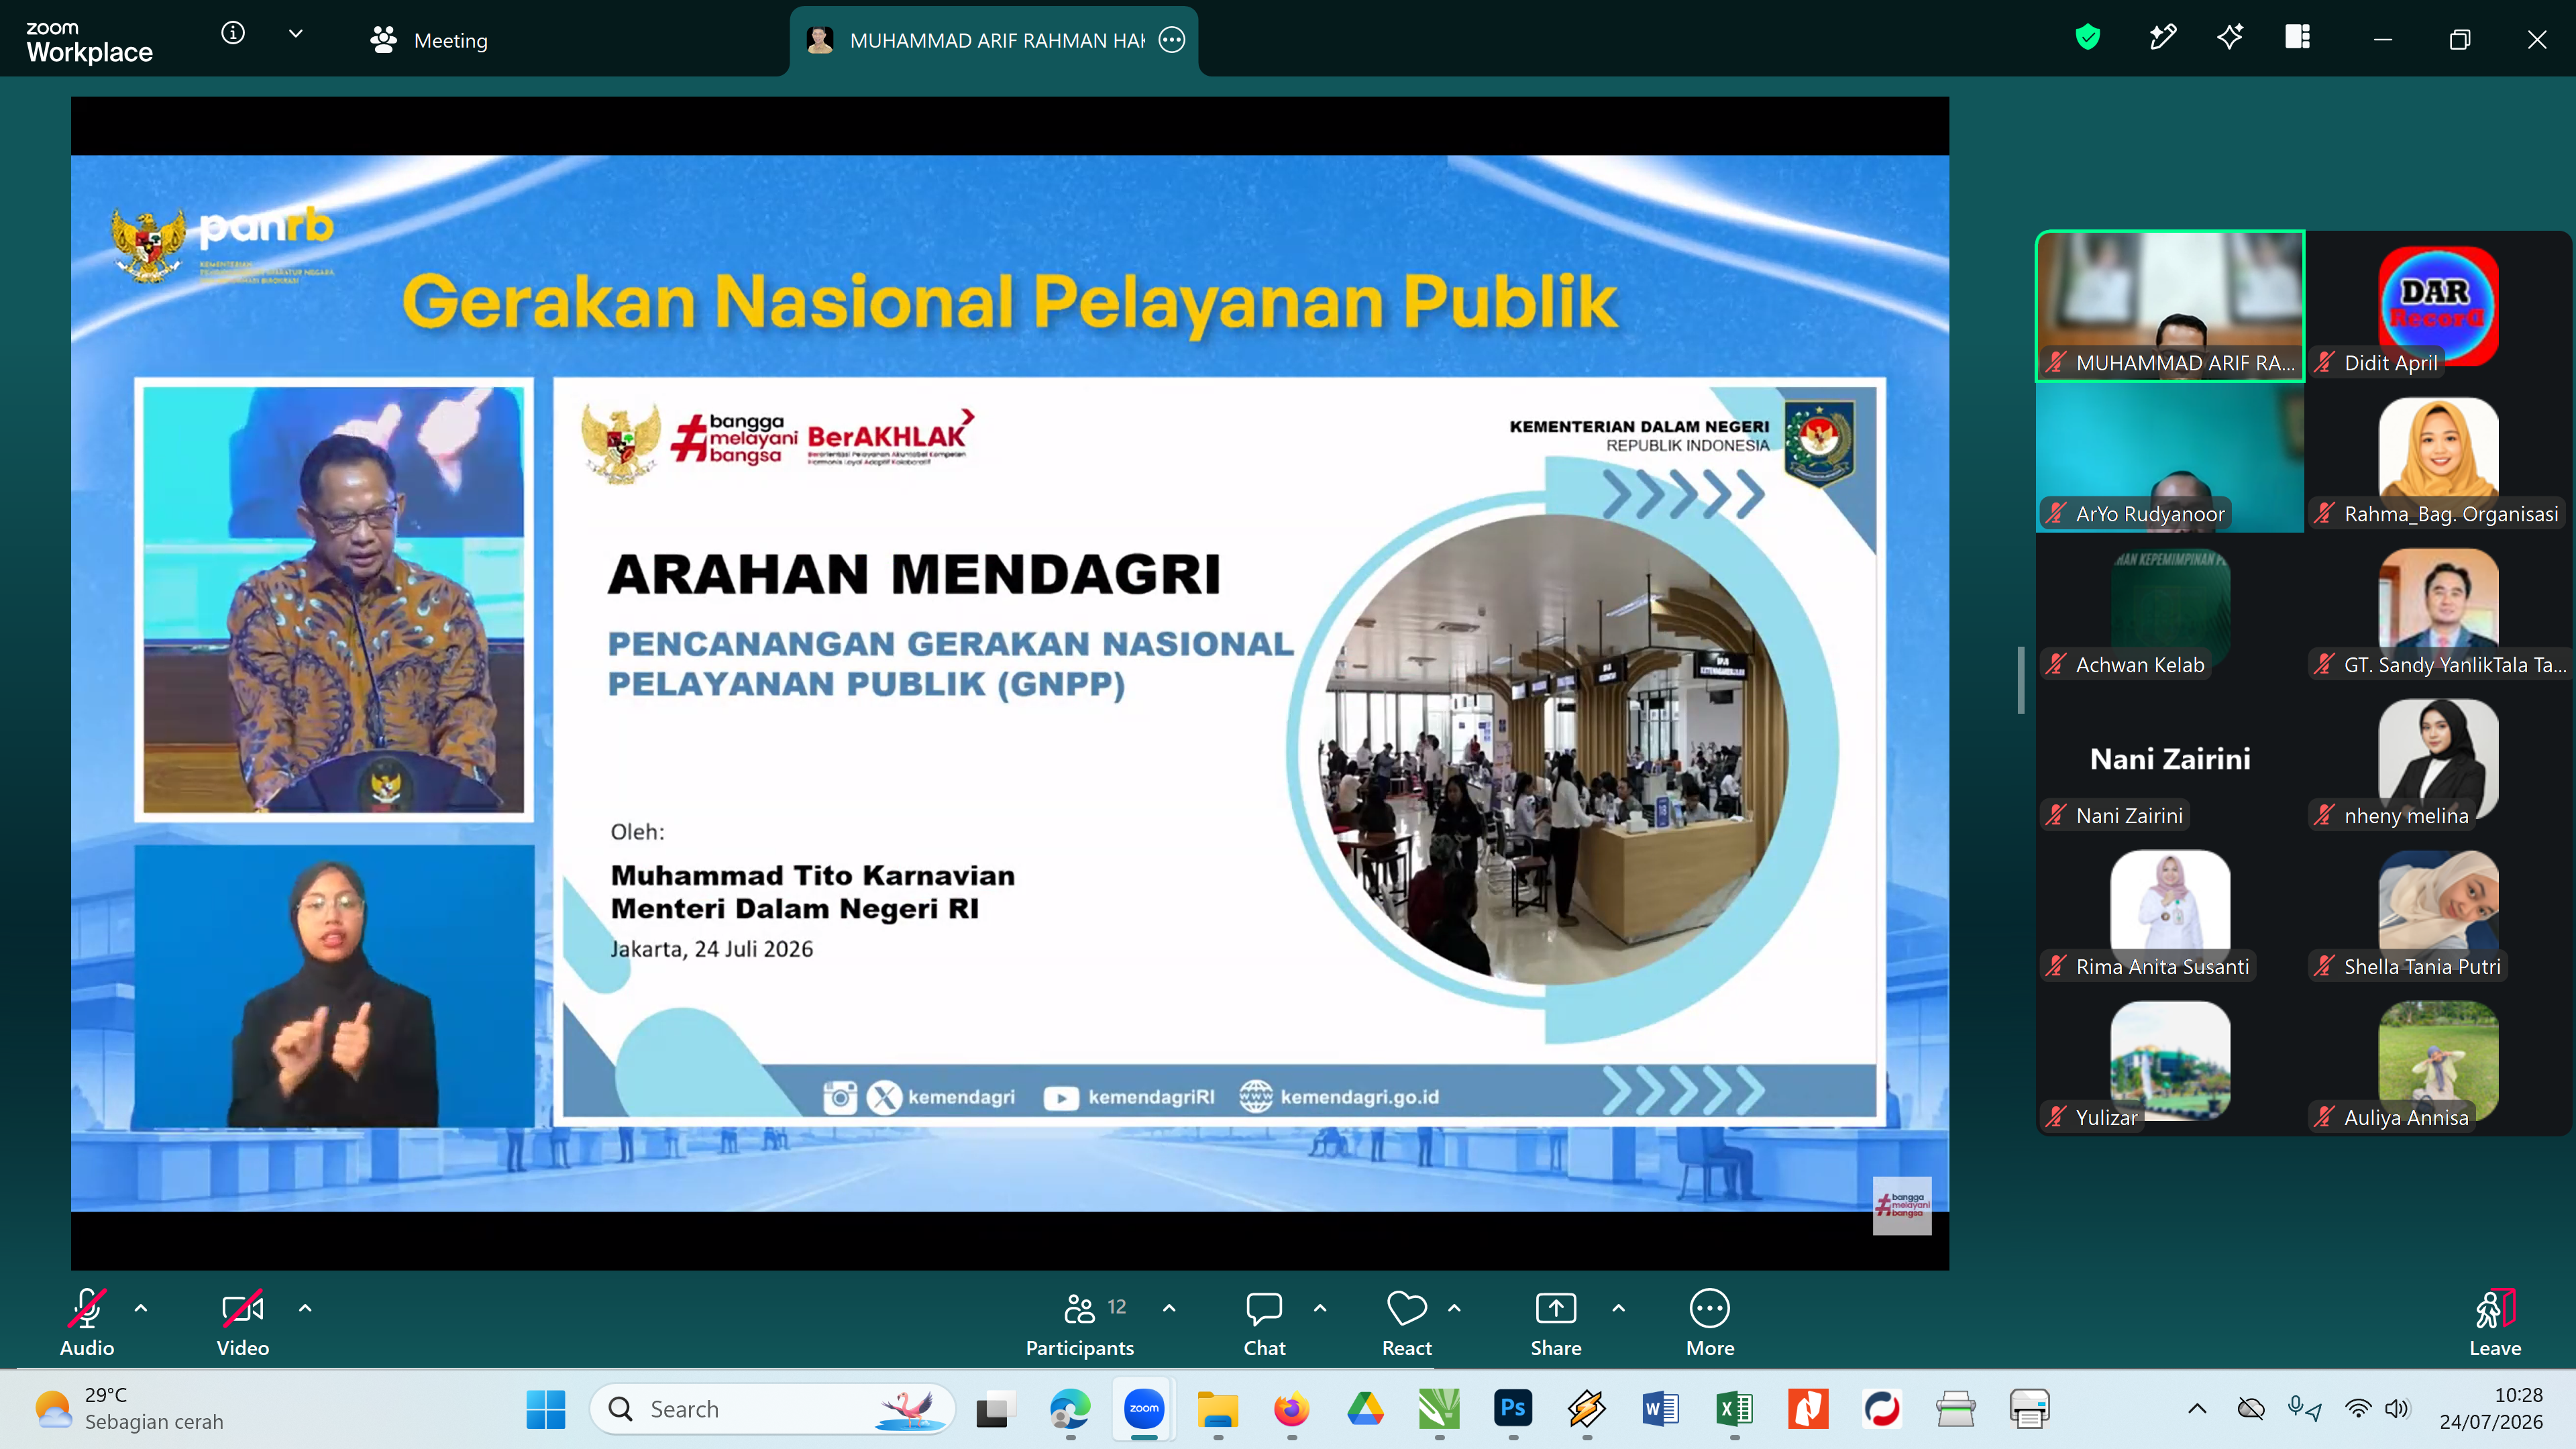
Task: Start Video camera toggle
Action: (243, 1322)
